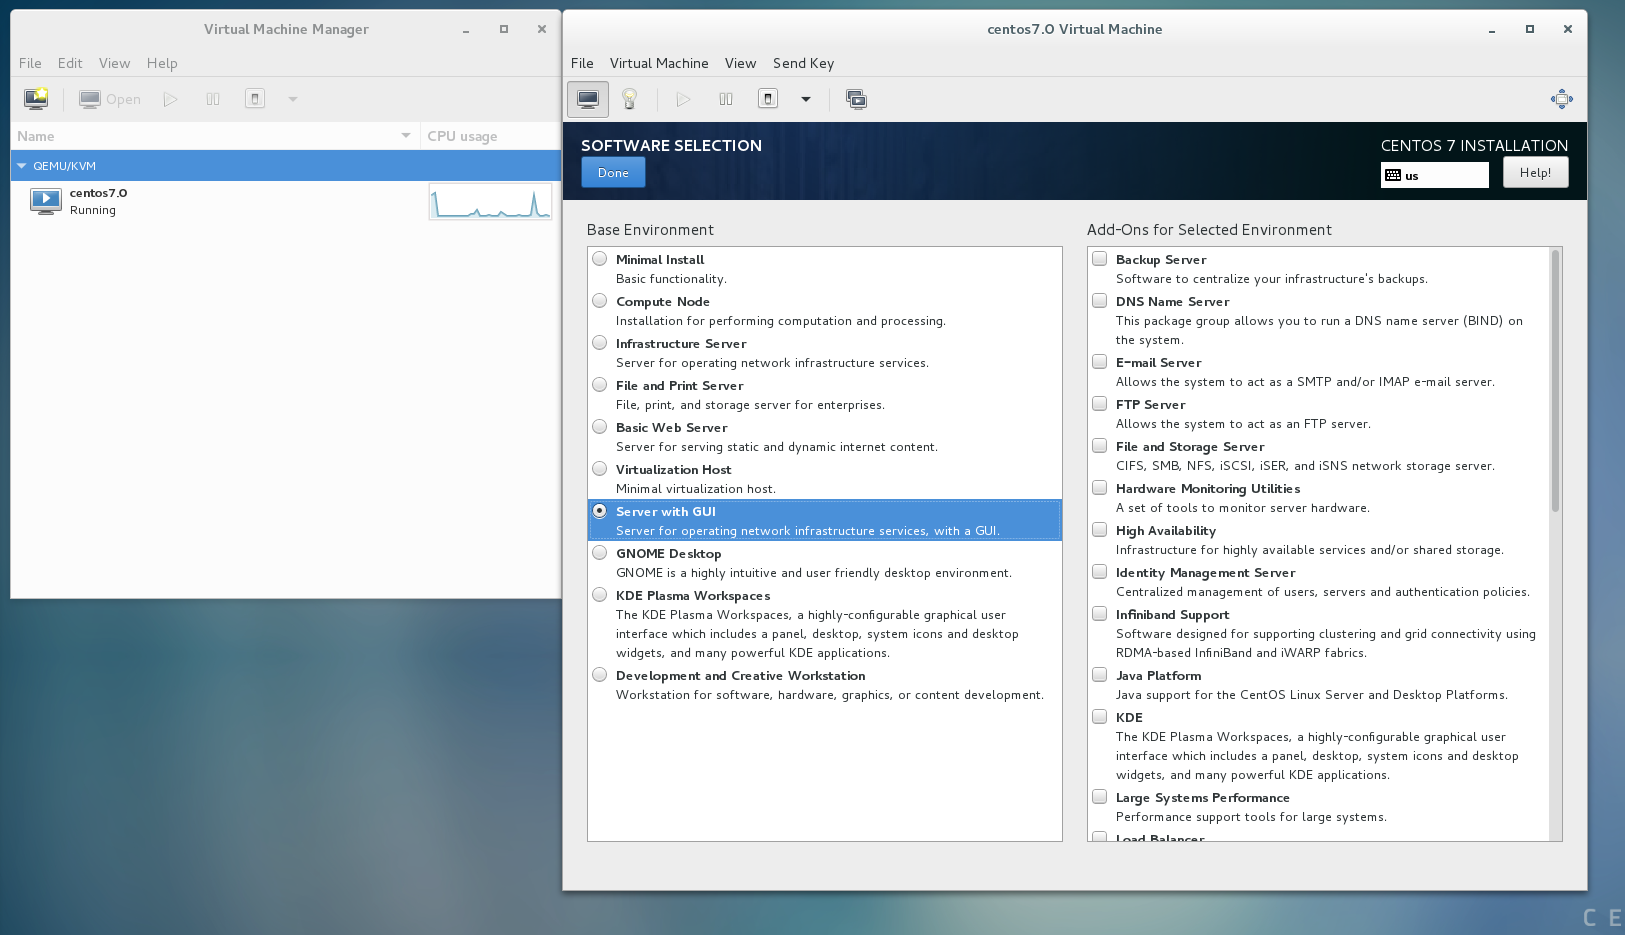Enable the KDE add-on checkbox
Image resolution: width=1625 pixels, height=935 pixels.
tap(1100, 717)
